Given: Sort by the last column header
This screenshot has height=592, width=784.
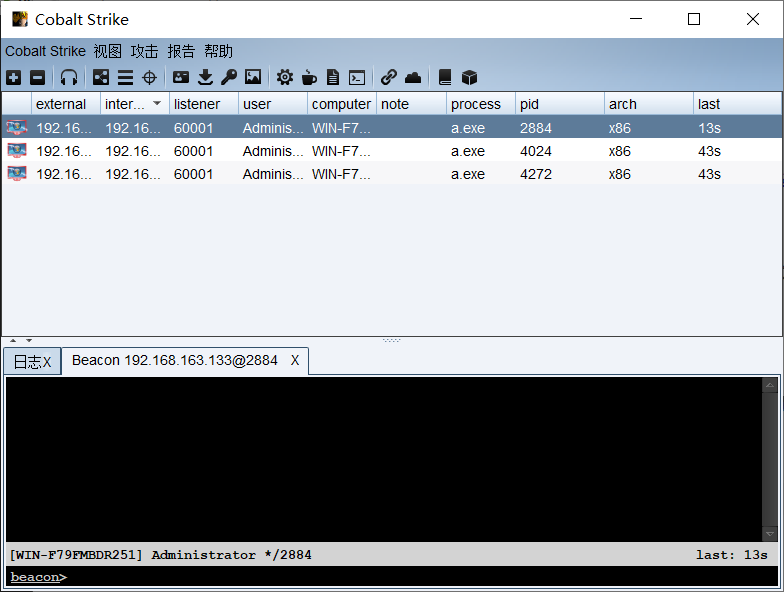Looking at the screenshot, I should click(738, 104).
